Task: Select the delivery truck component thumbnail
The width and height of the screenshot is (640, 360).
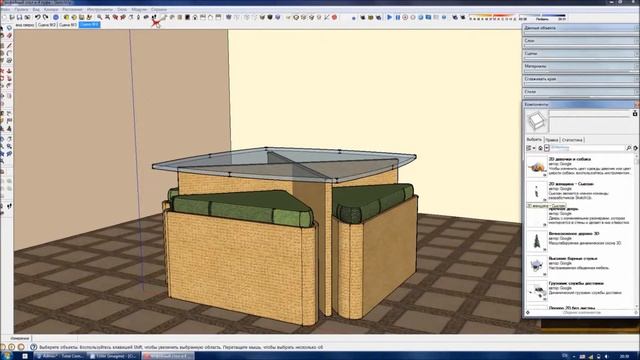Action: click(x=537, y=291)
